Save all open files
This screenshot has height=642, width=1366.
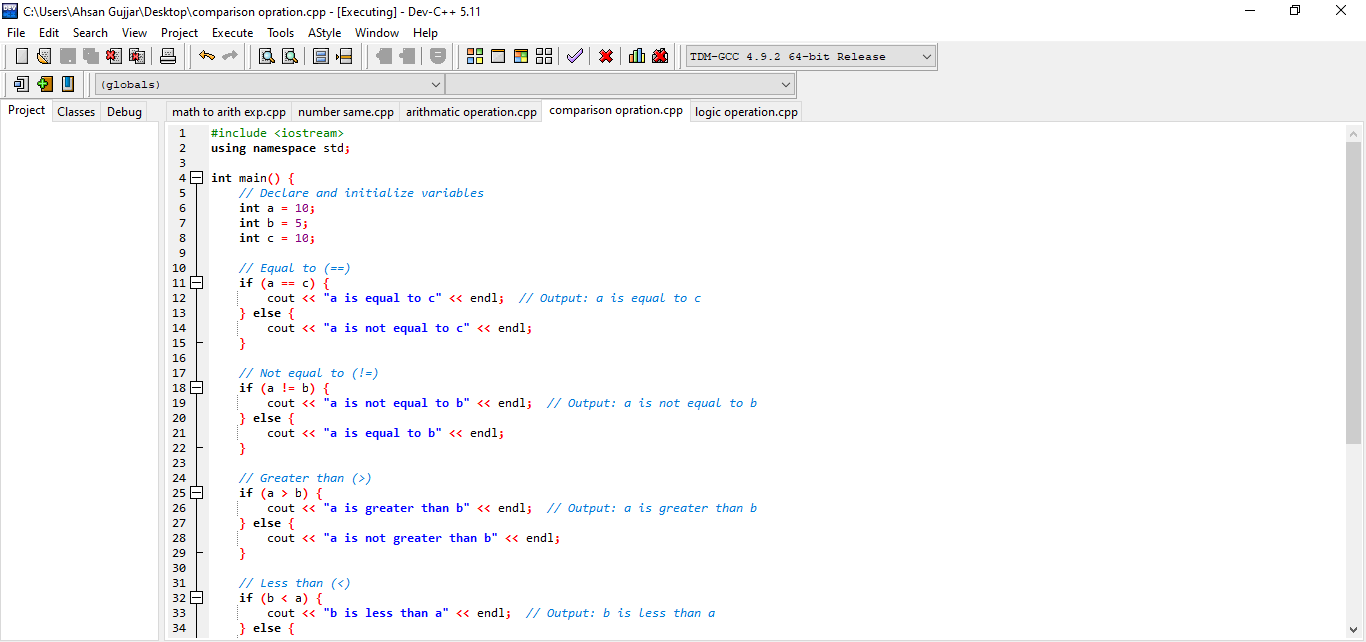pos(91,56)
